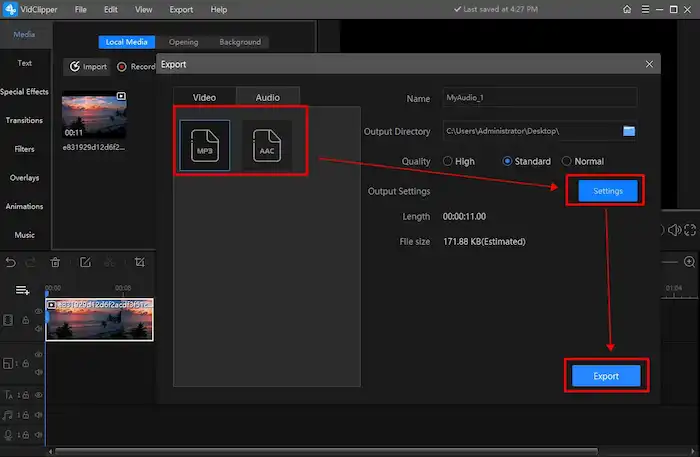The width and height of the screenshot is (700, 457).
Task: Open the Local Media tab
Action: click(x=127, y=42)
